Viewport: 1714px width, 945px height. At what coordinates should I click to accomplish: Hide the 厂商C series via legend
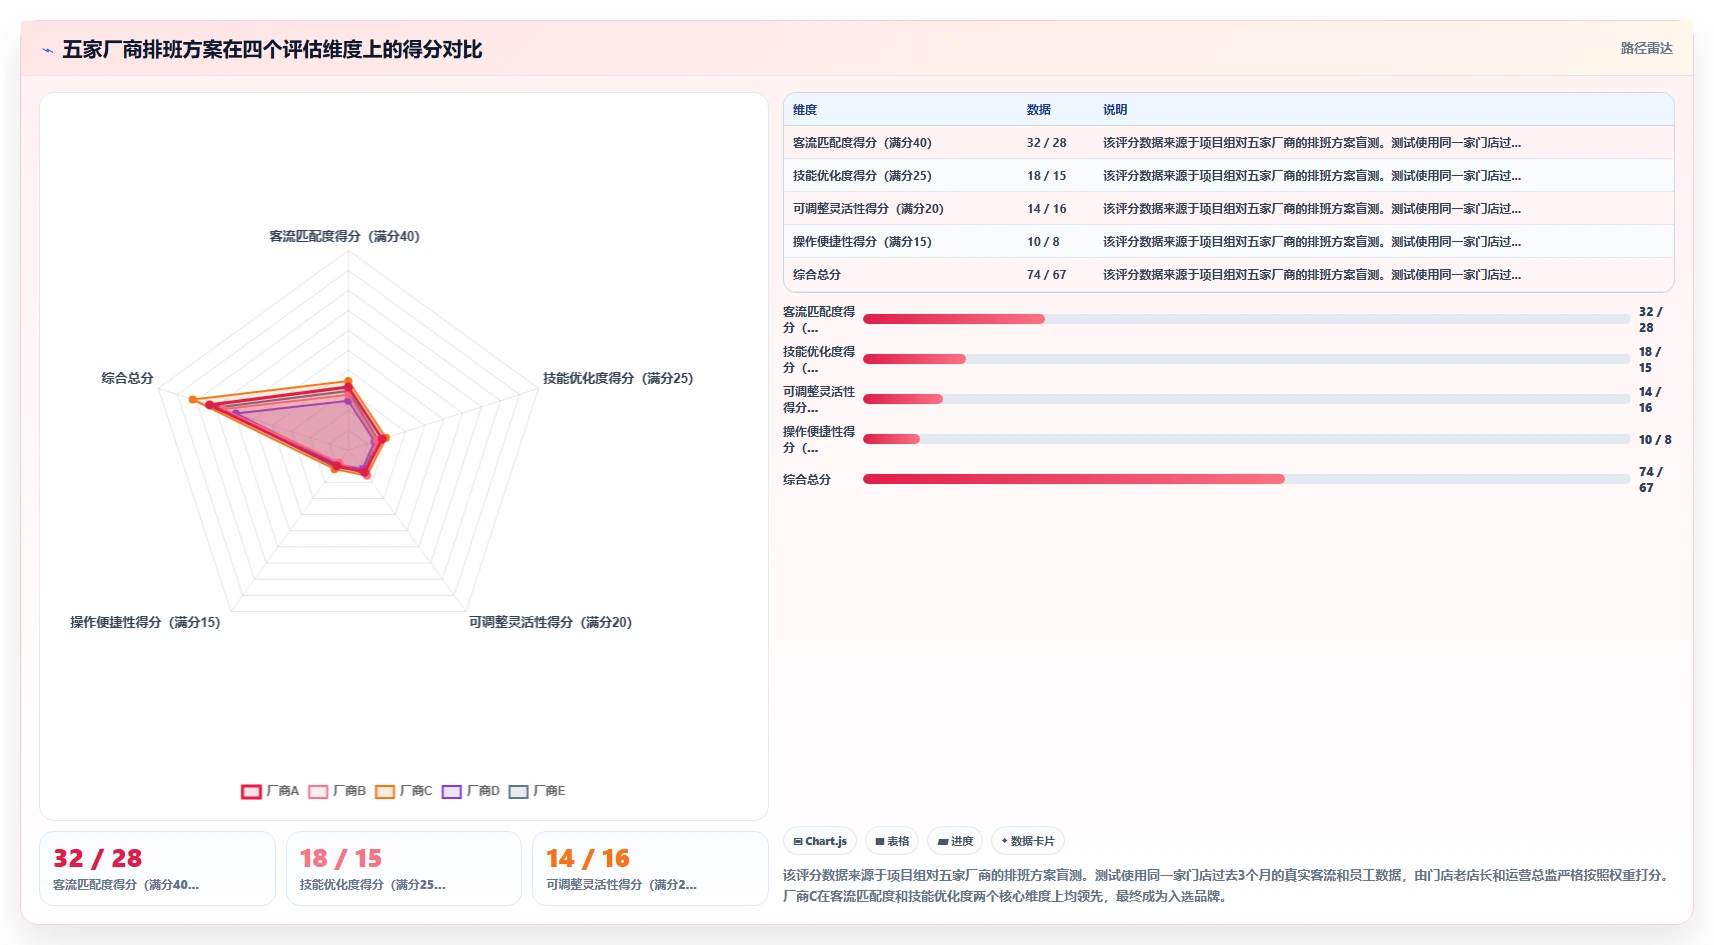[404, 791]
